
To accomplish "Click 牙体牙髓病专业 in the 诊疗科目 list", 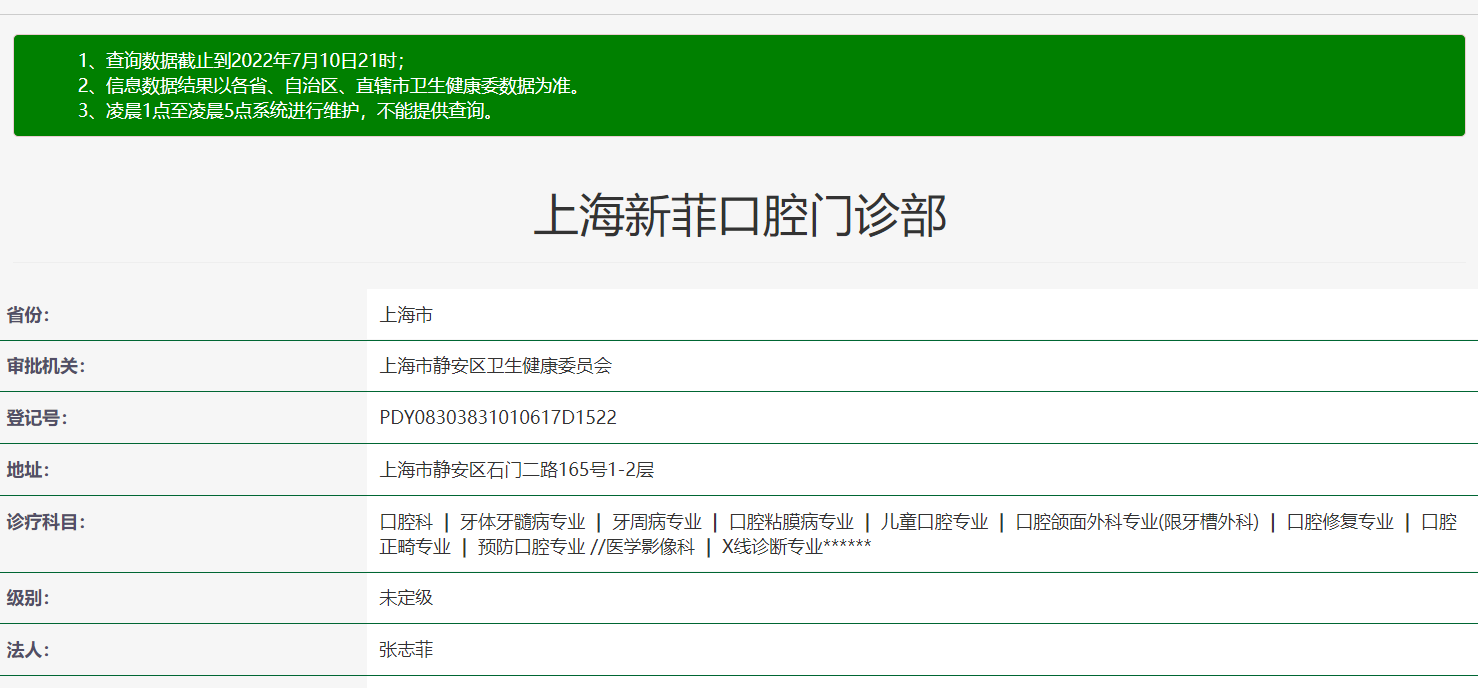I will click(x=522, y=522).
